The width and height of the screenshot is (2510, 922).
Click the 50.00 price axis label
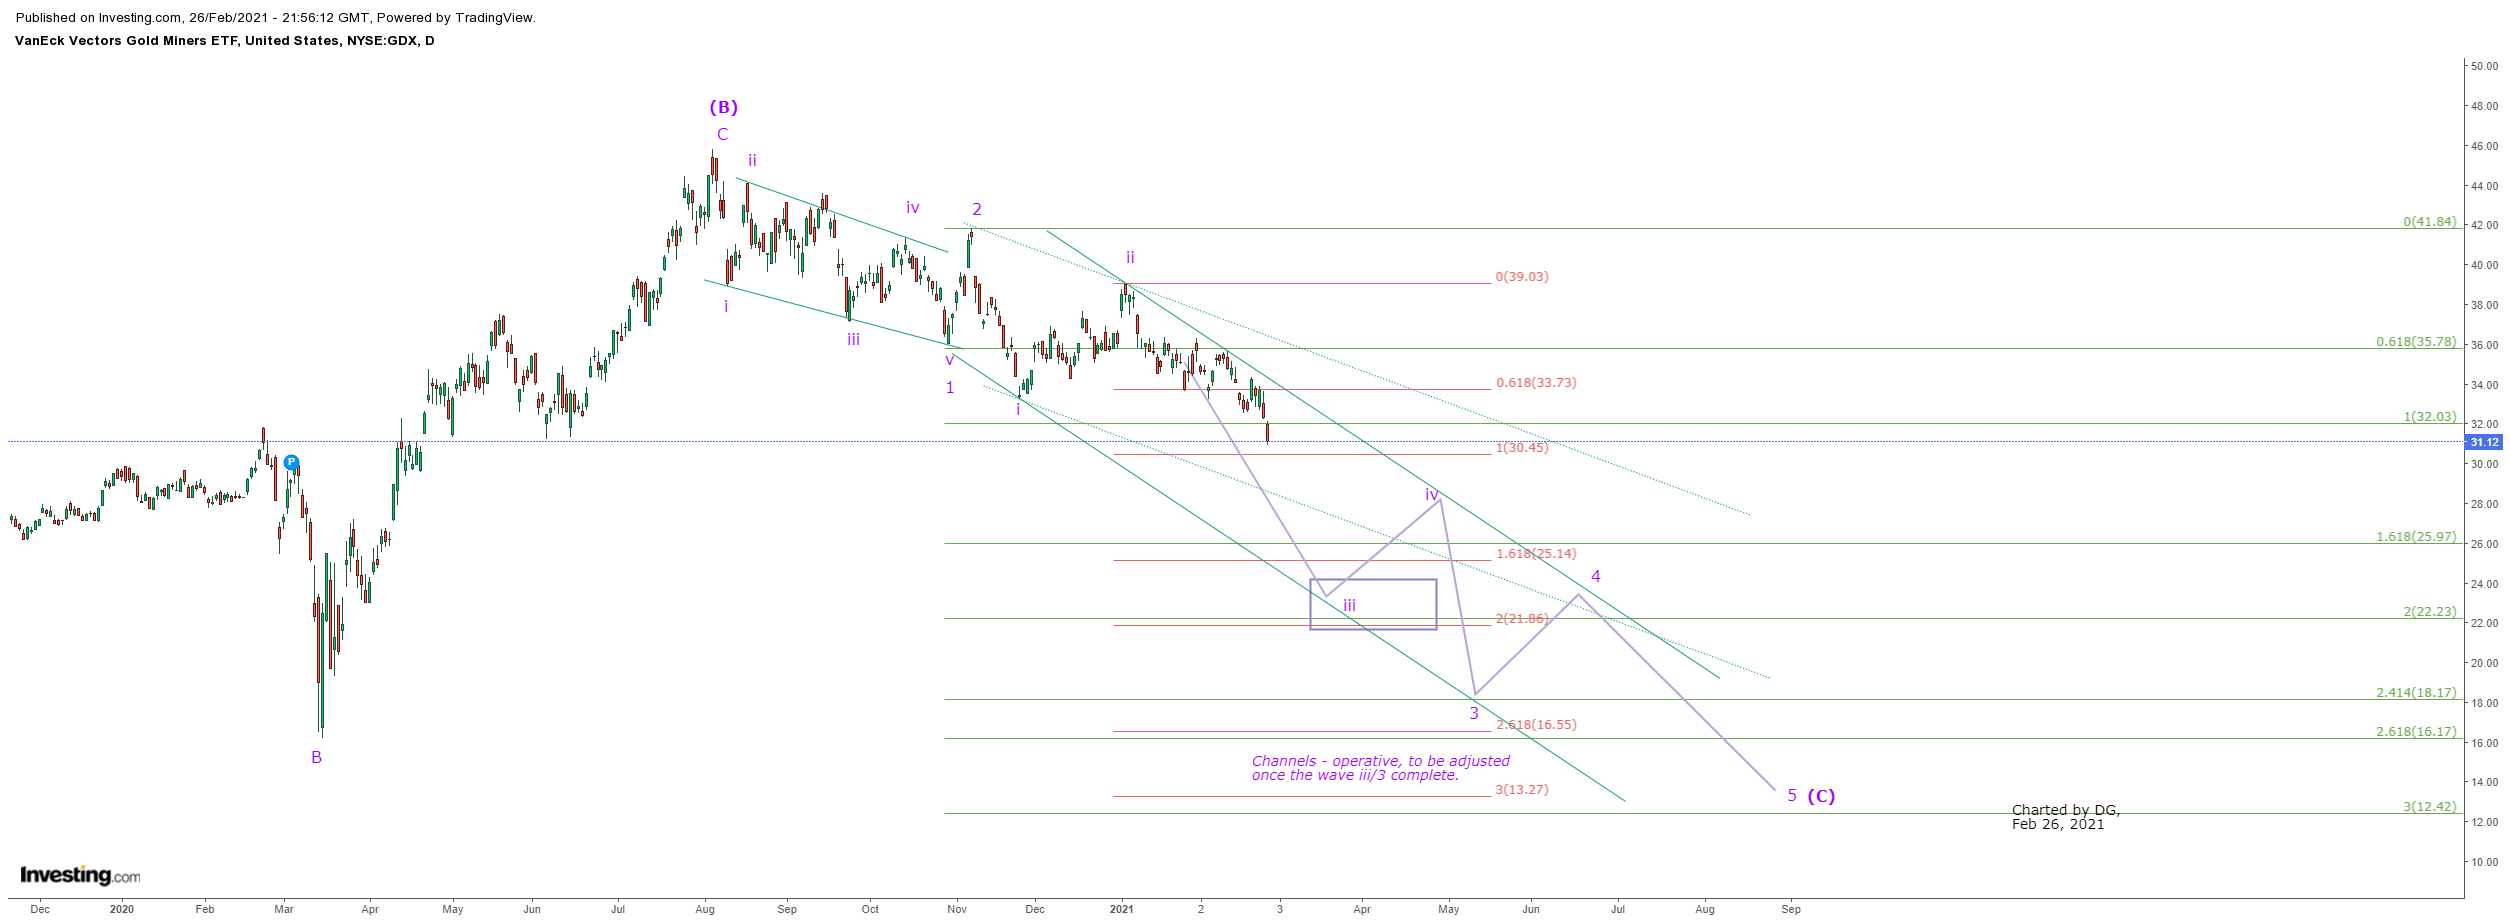2485,67
